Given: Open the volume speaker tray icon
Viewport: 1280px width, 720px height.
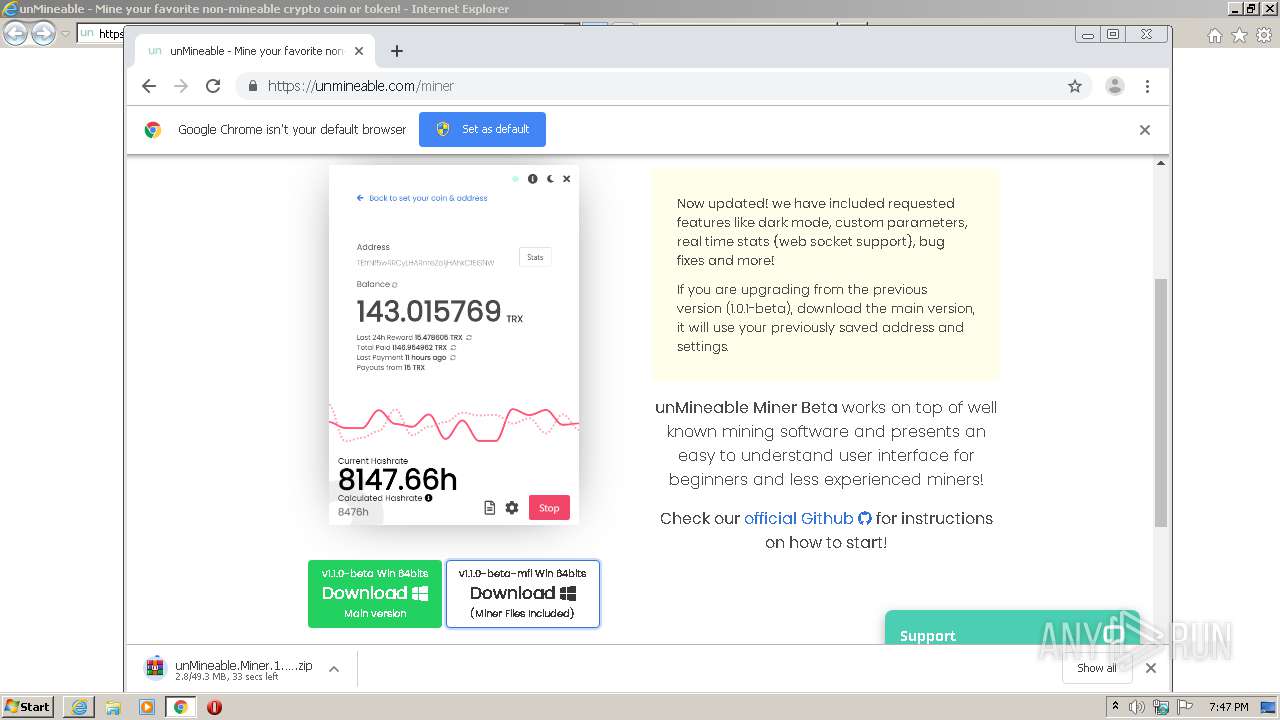Looking at the screenshot, I should 1138,707.
